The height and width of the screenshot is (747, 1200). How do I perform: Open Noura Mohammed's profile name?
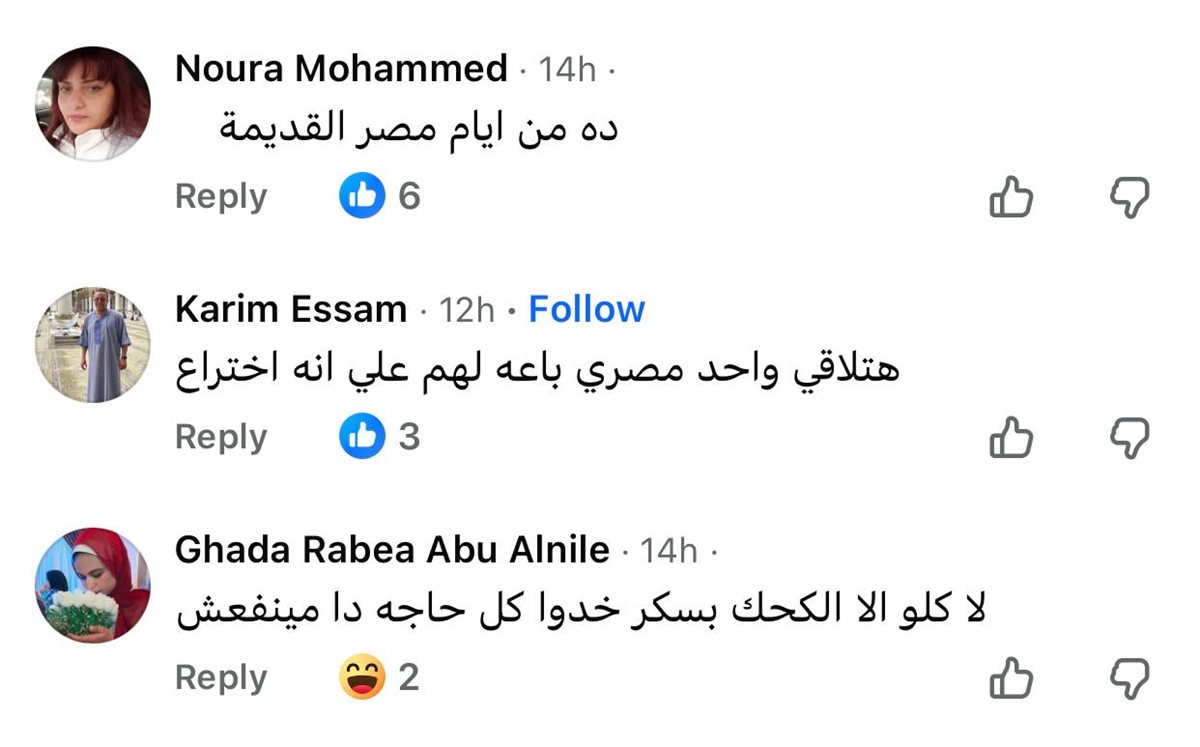(341, 69)
